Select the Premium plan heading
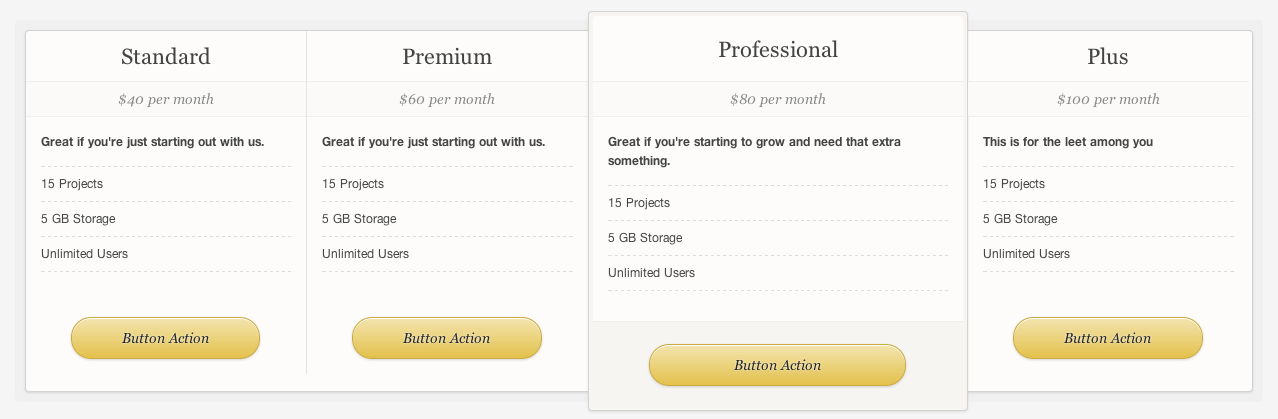Screen dimensions: 1278x419 point(447,56)
